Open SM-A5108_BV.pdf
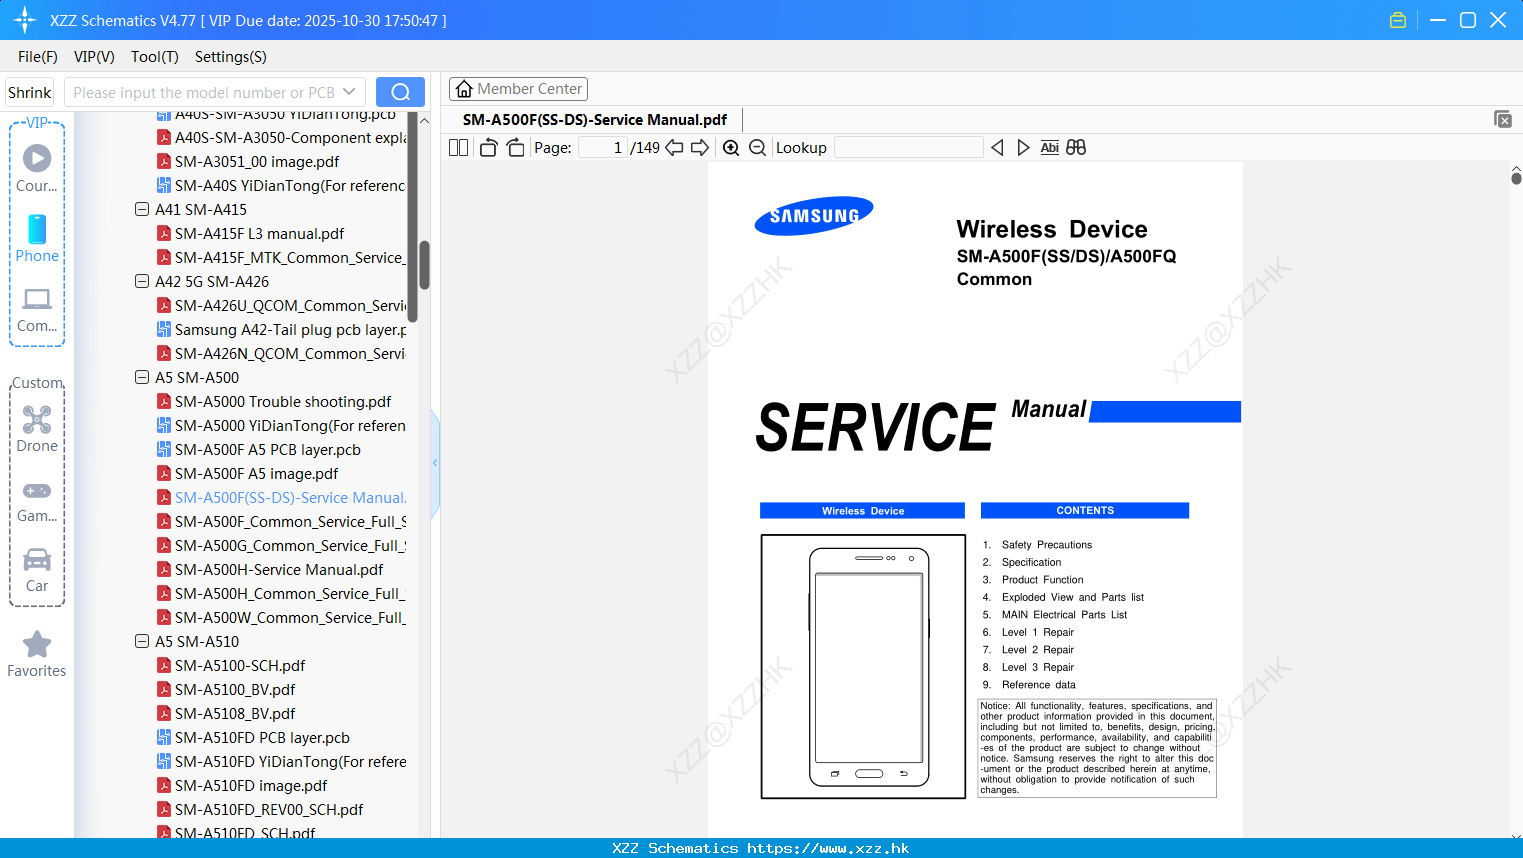The image size is (1523, 858). pos(226,714)
